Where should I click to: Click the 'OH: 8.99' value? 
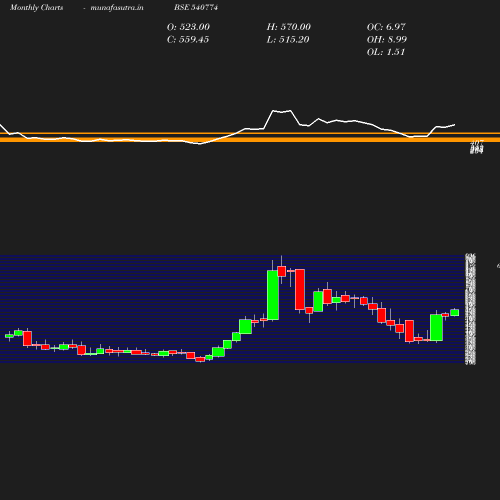tap(387, 40)
